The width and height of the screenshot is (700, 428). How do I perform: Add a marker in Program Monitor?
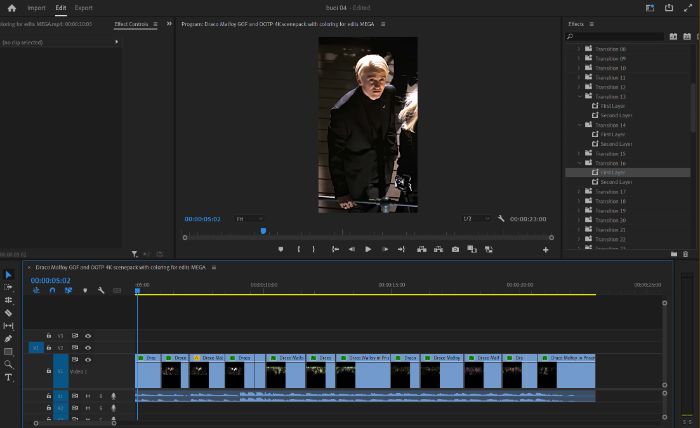click(281, 249)
